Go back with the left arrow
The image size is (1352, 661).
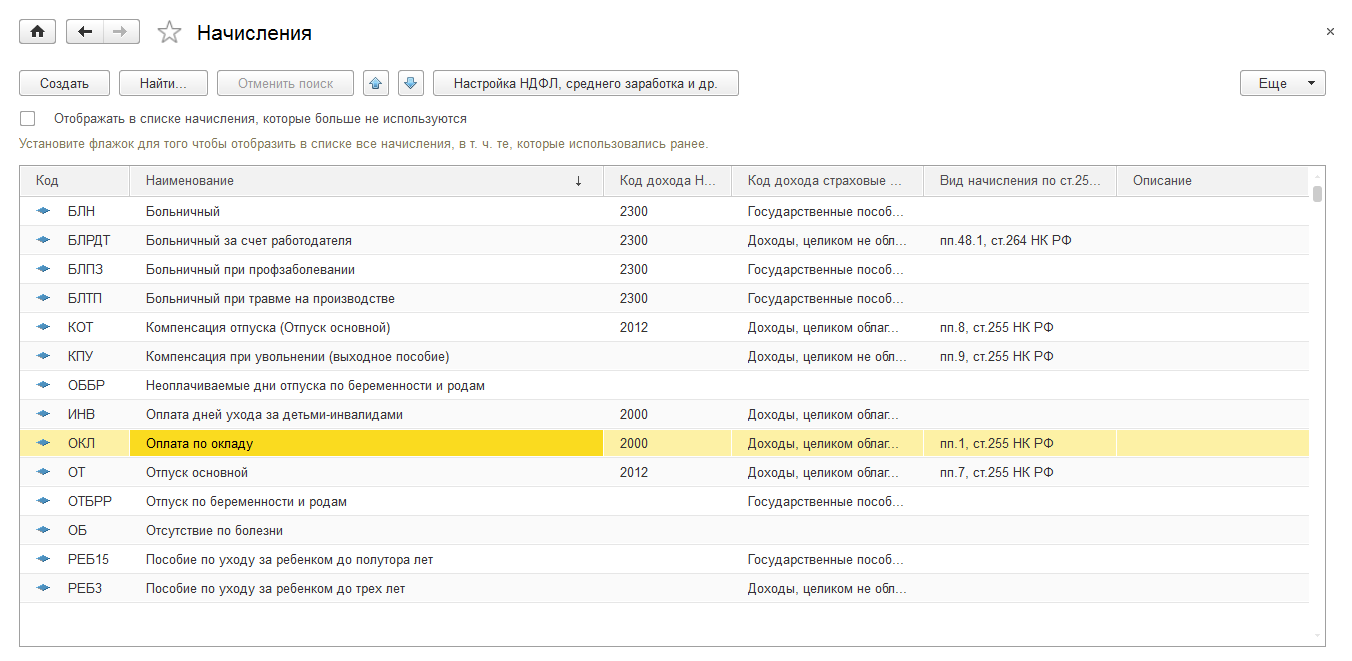point(84,32)
